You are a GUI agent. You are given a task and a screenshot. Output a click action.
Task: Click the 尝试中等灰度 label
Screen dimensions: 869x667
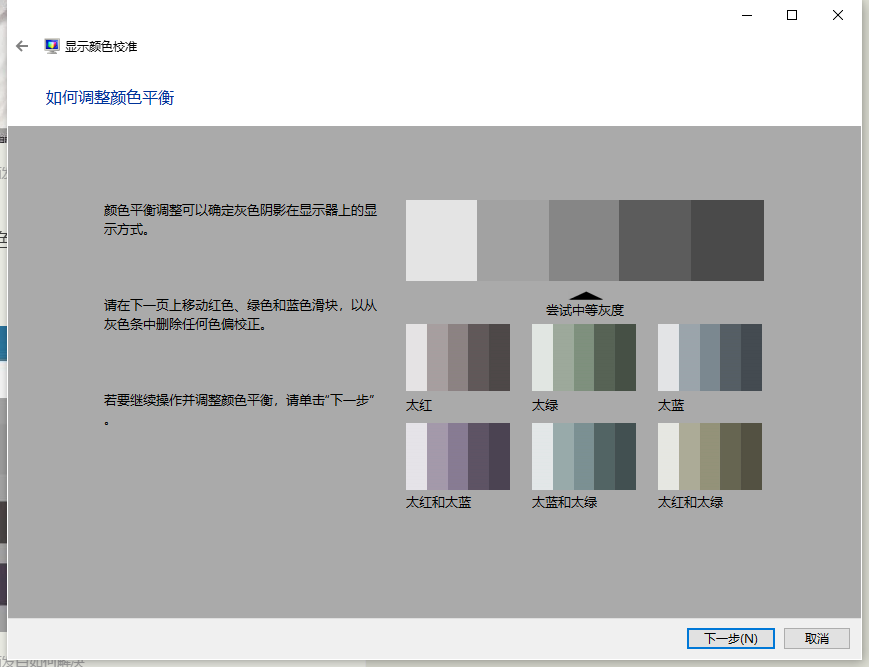point(584,309)
